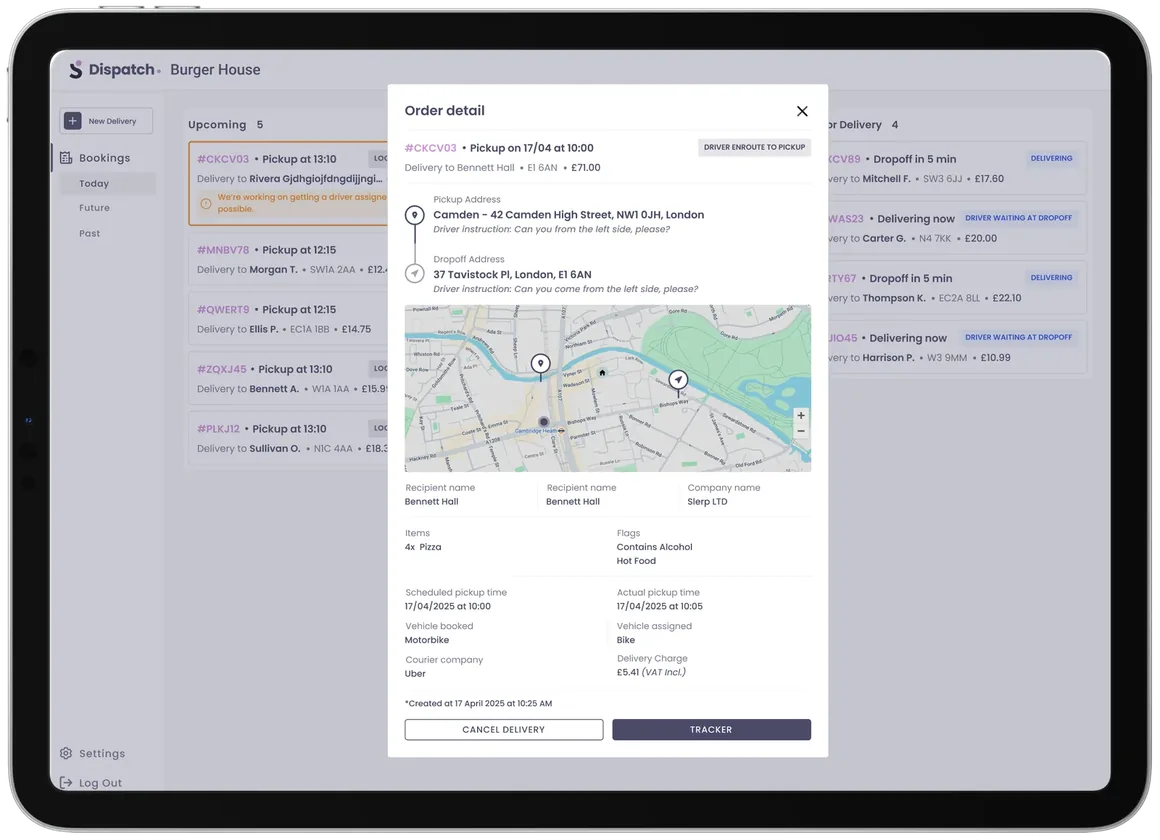
Task: Open the Thompson K. delivery card
Action: click(x=957, y=287)
